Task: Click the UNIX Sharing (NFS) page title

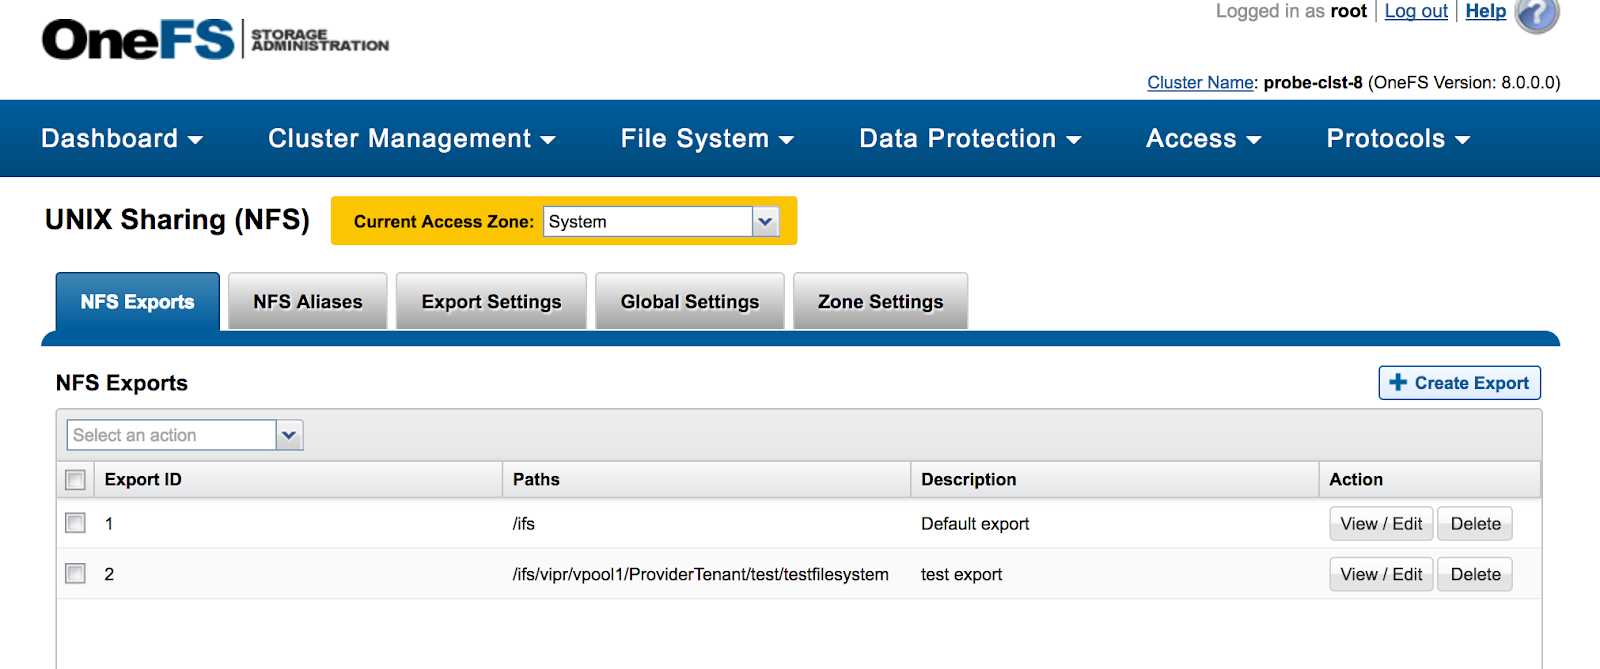Action: coord(177,220)
